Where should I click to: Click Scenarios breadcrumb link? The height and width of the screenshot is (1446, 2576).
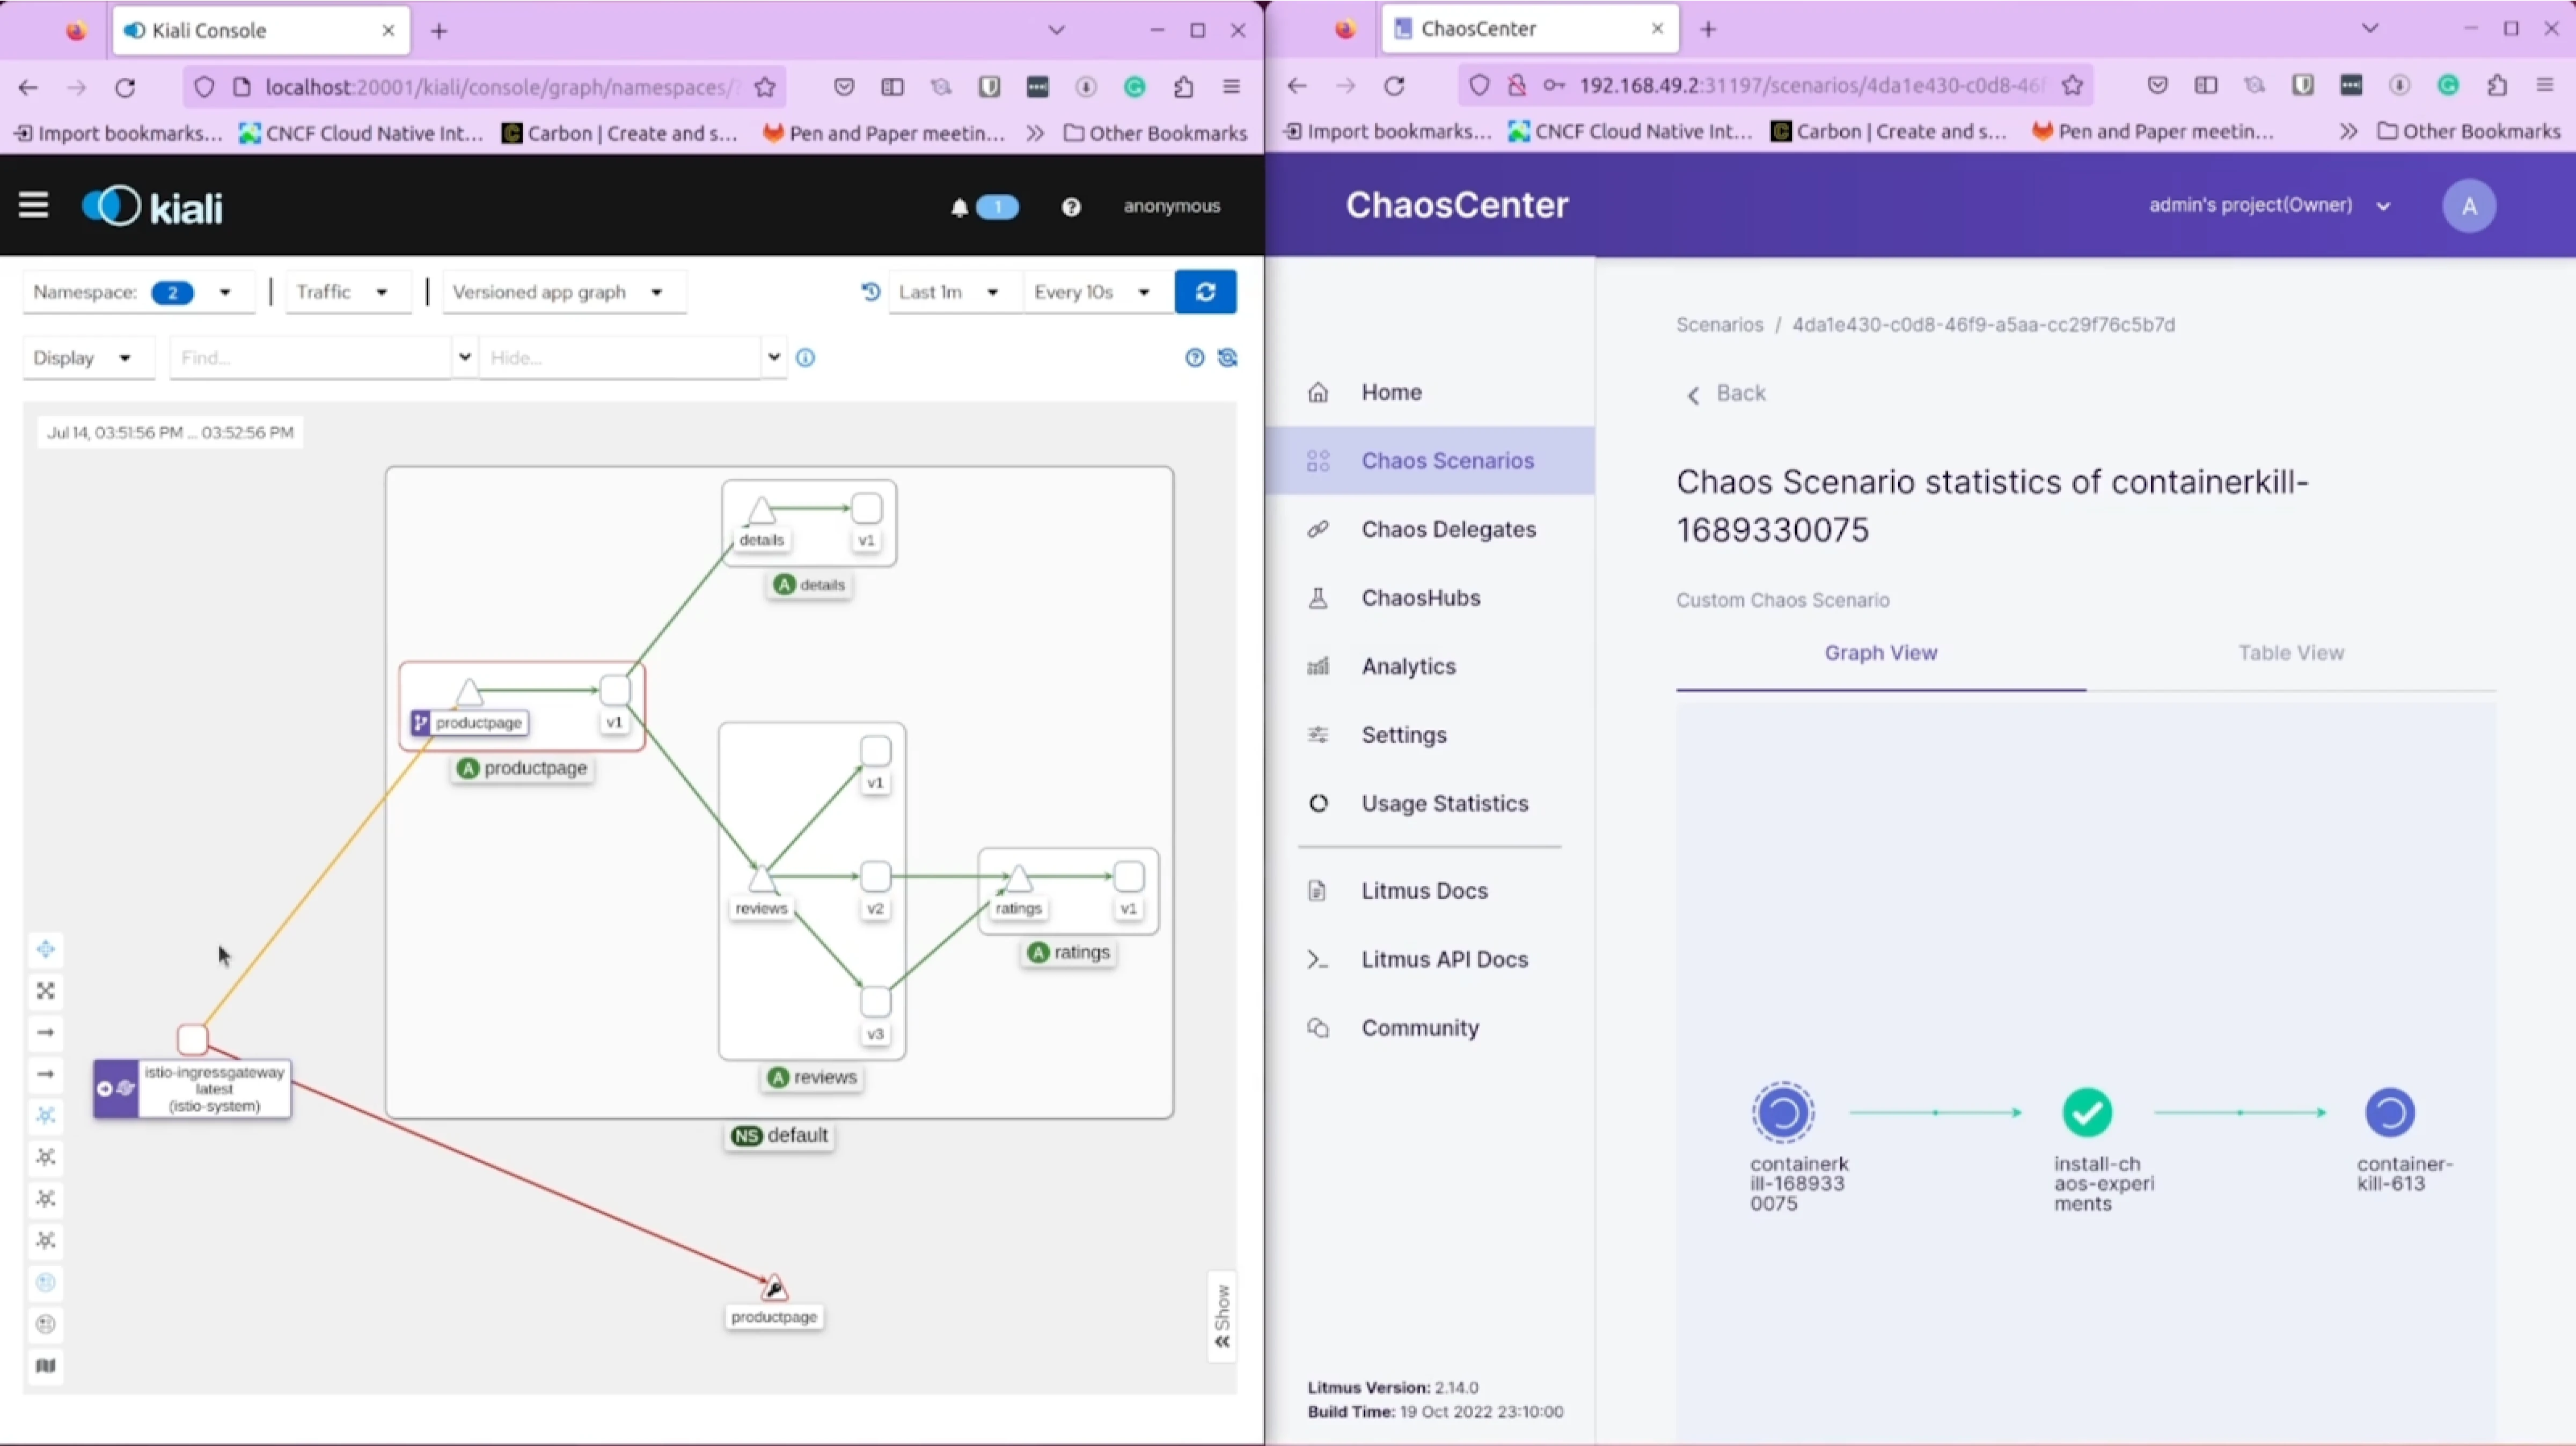[x=1719, y=325]
